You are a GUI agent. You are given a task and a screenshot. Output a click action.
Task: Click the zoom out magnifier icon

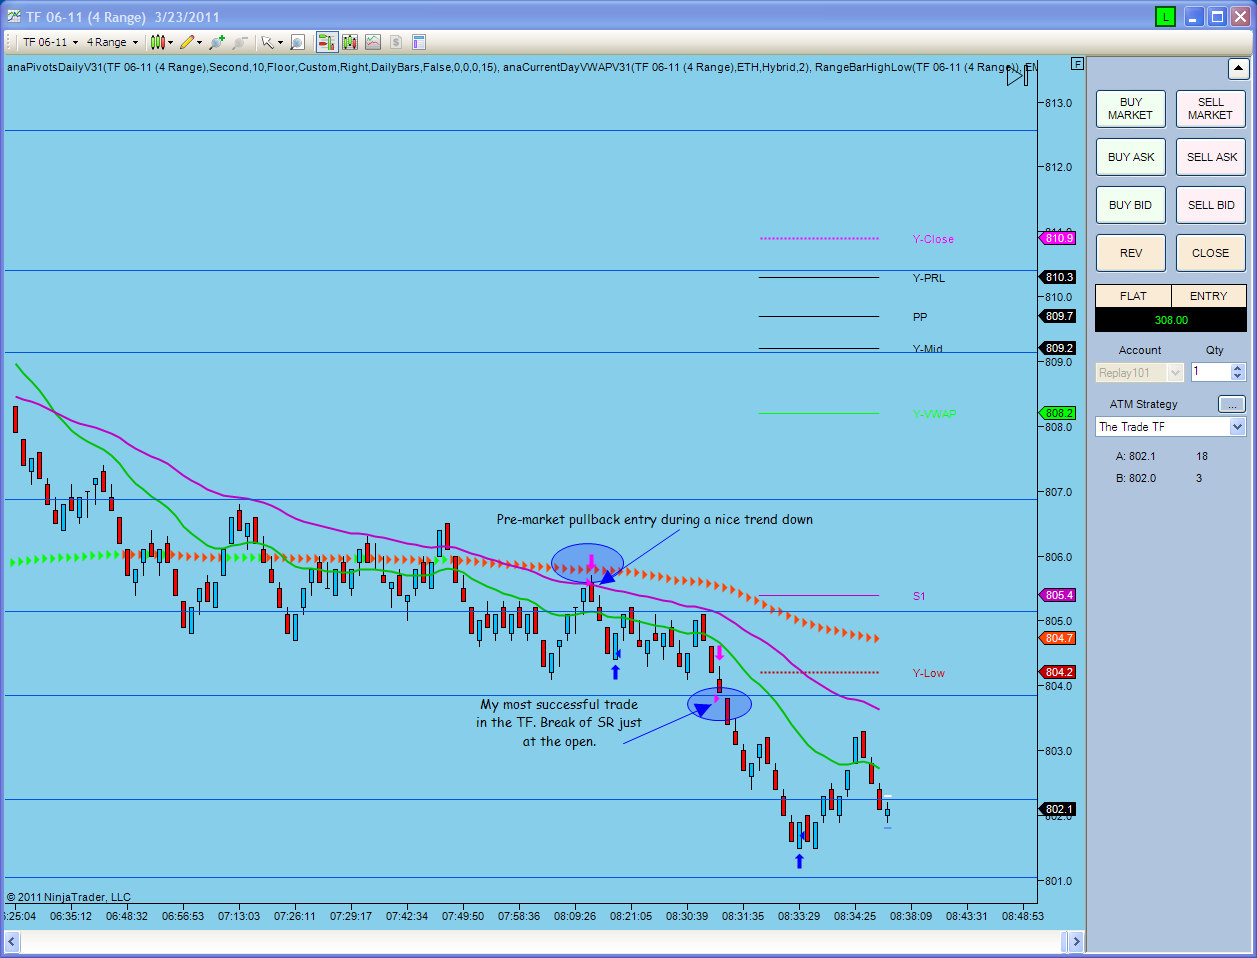tap(240, 42)
